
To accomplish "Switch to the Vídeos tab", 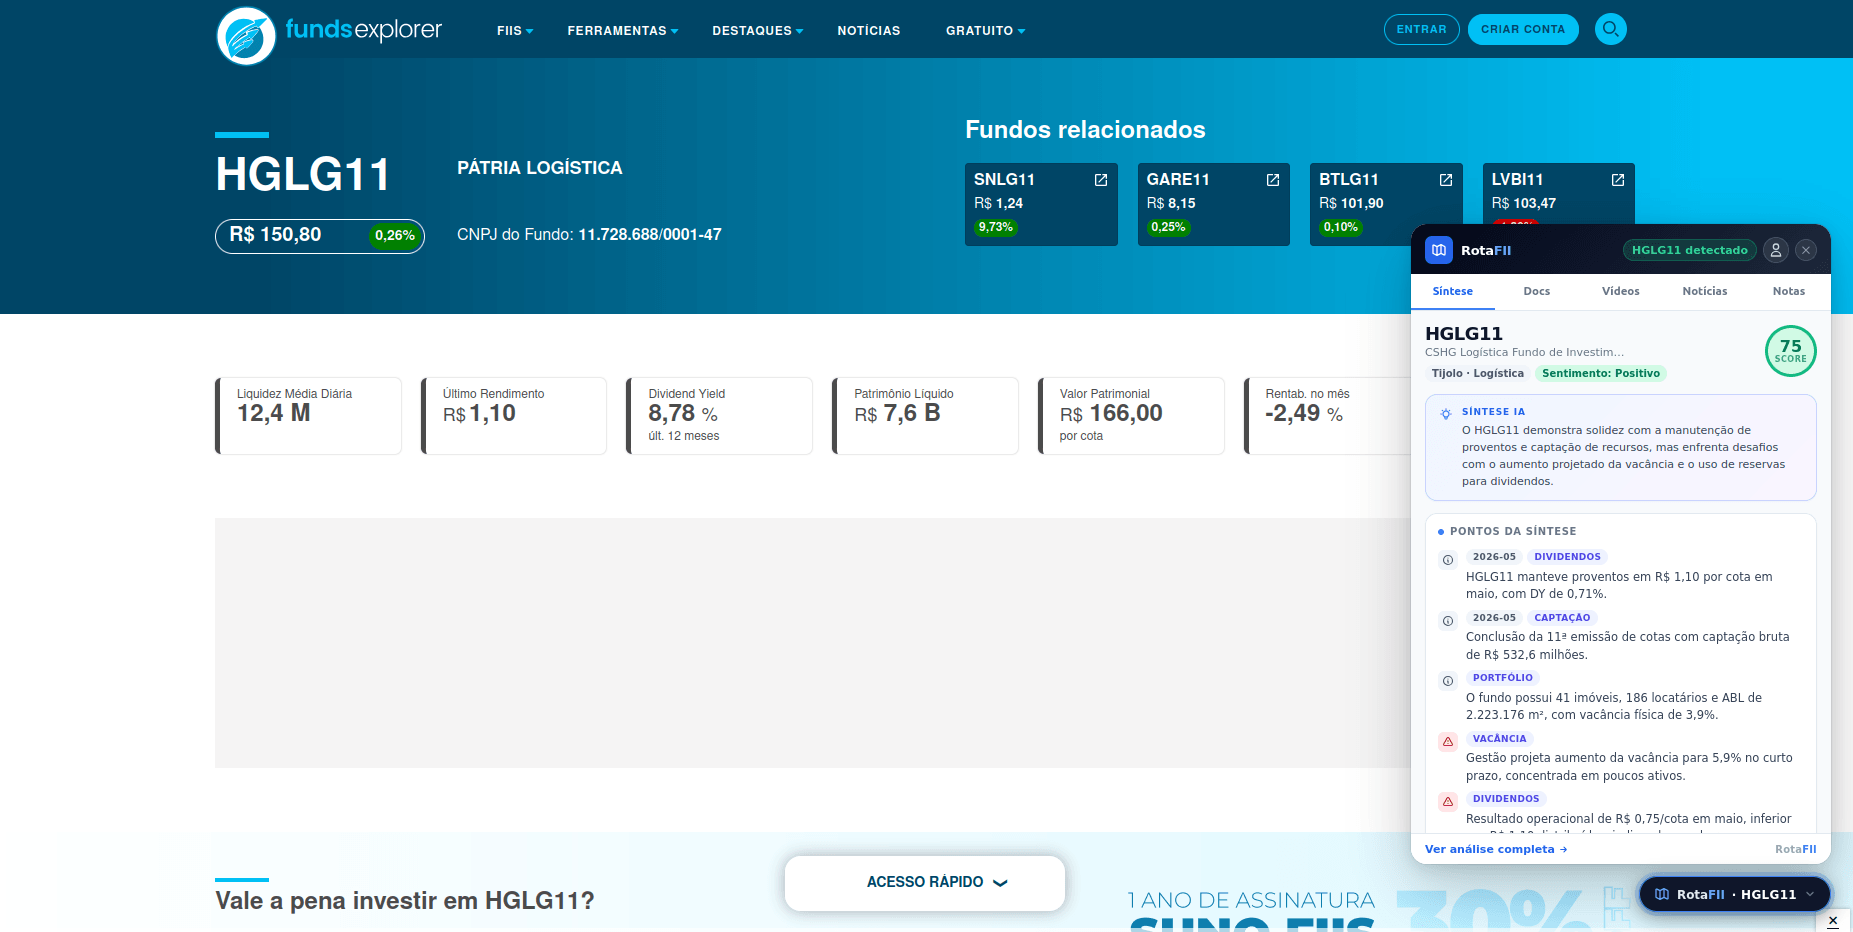I will (x=1620, y=291).
